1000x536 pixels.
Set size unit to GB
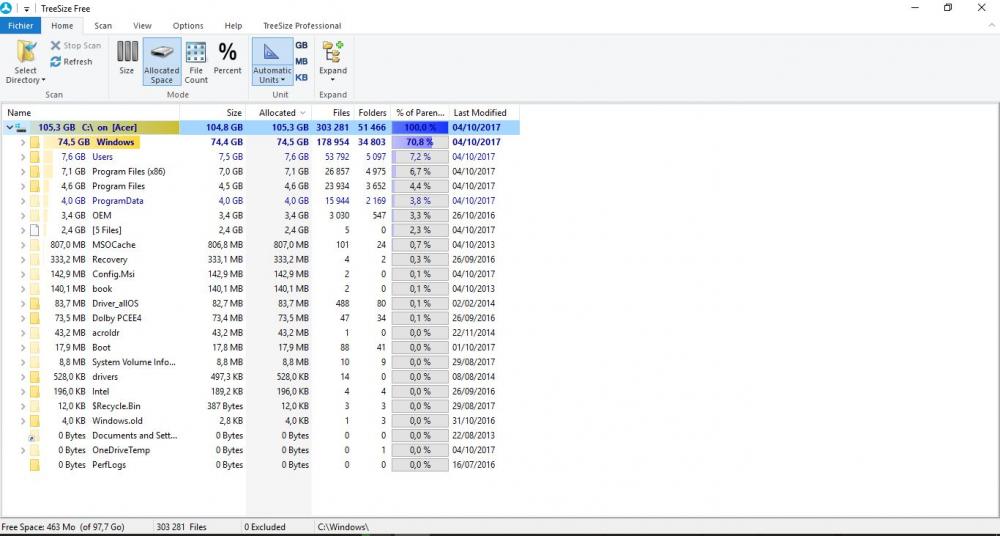pyautogui.click(x=301, y=45)
